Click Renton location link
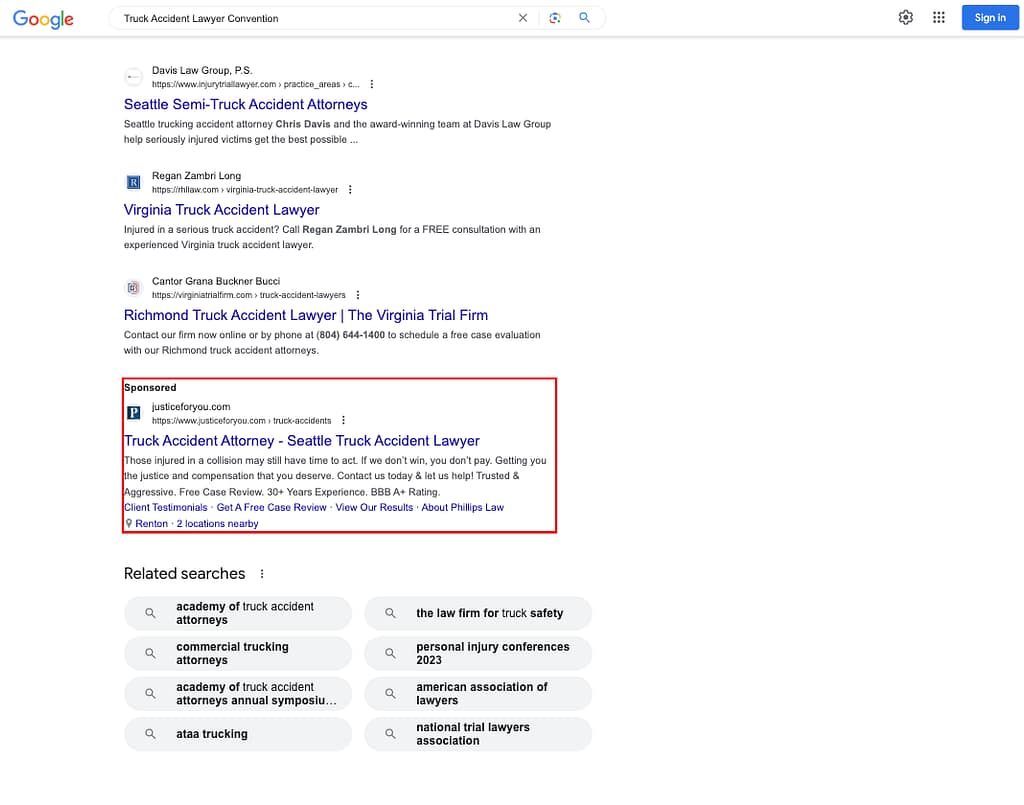This screenshot has width=1024, height=805. pyautogui.click(x=152, y=524)
